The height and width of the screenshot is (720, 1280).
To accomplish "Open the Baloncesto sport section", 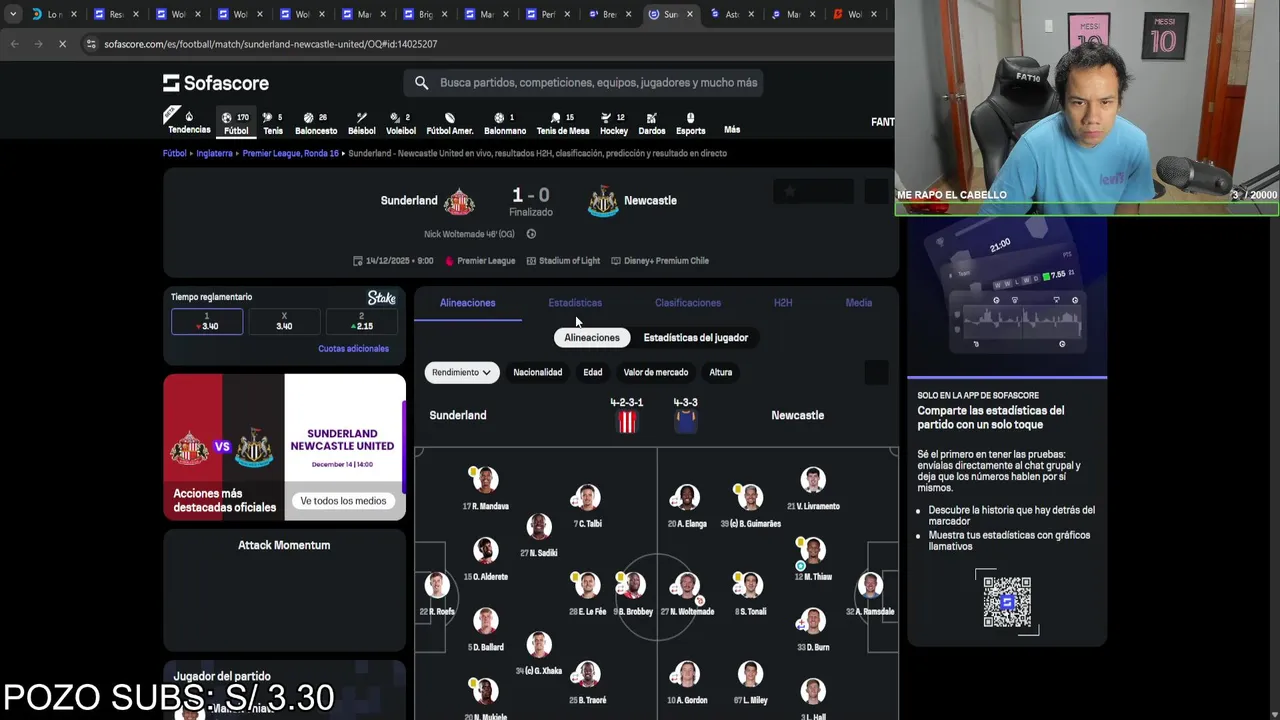I will coord(316,123).
